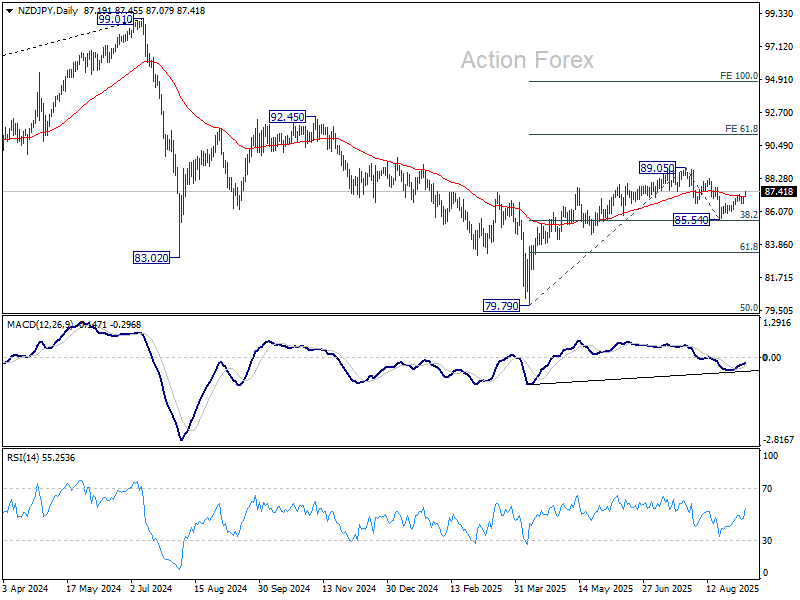Click the 31 Mar 2025 date label
Image resolution: width=800 pixels, height=600 pixels.
540,588
